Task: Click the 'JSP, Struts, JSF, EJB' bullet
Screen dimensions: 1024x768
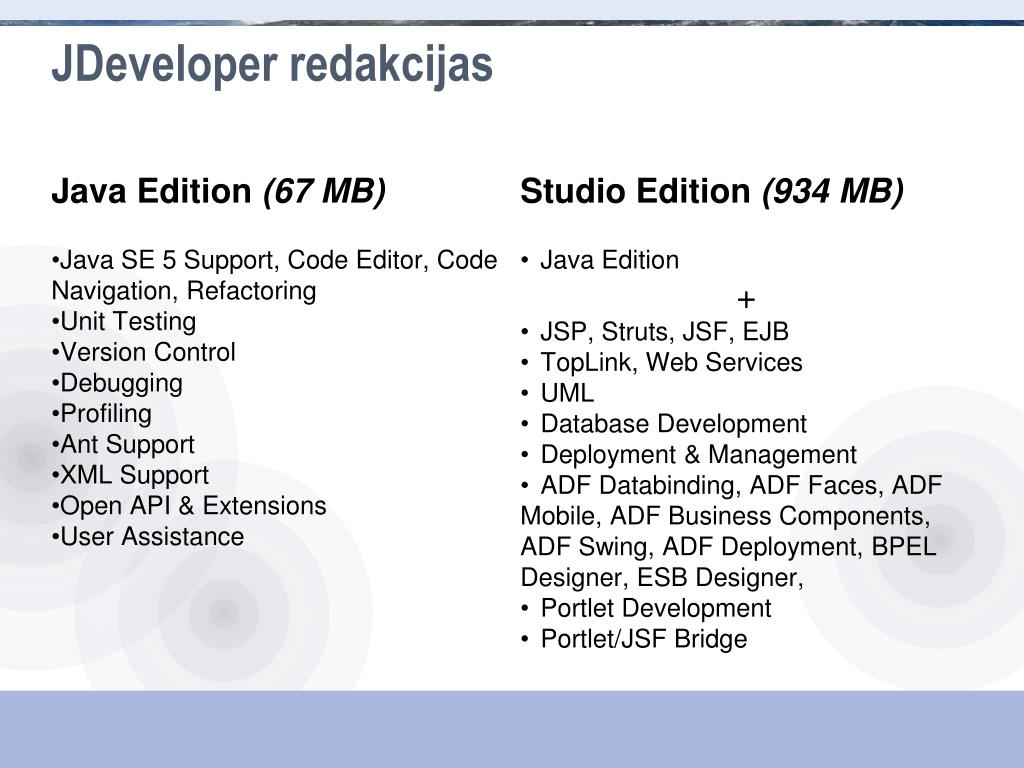Action: 655,332
